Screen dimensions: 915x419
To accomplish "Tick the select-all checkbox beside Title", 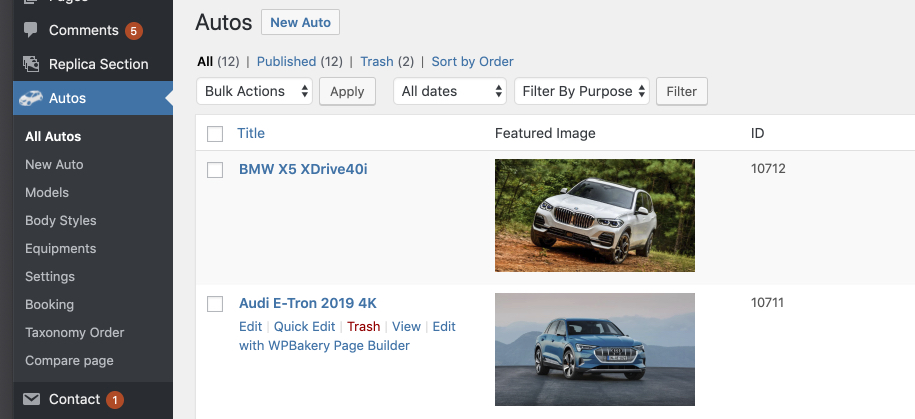I will click(215, 134).
